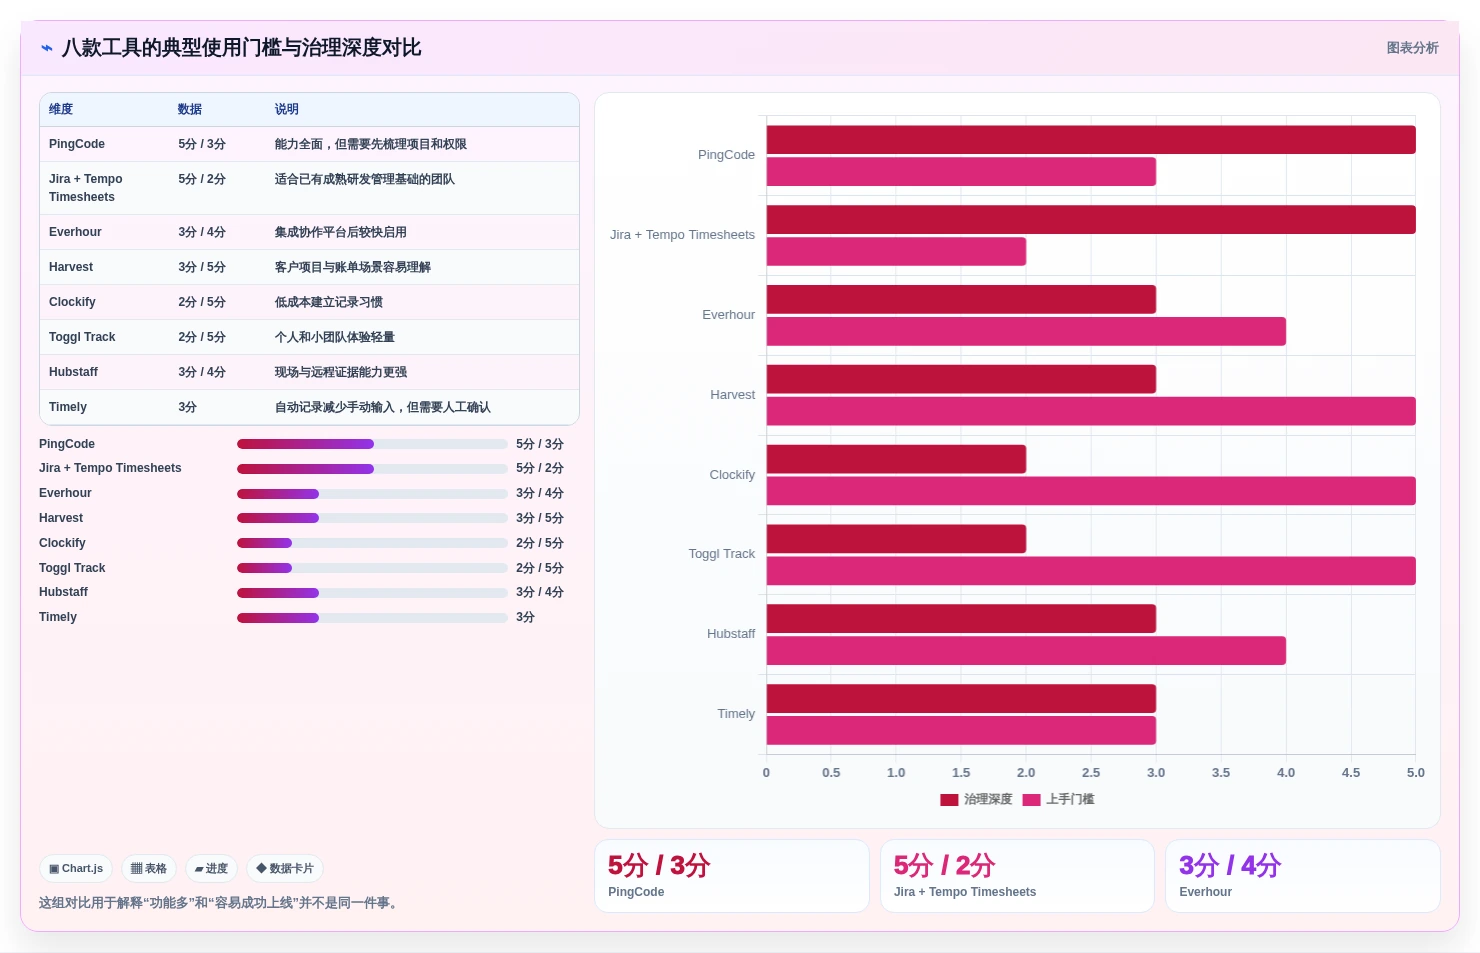Screen dimensions: 1480x953
Task: Click the footnote about 功能多 and 容易成功上线
Action: (220, 903)
